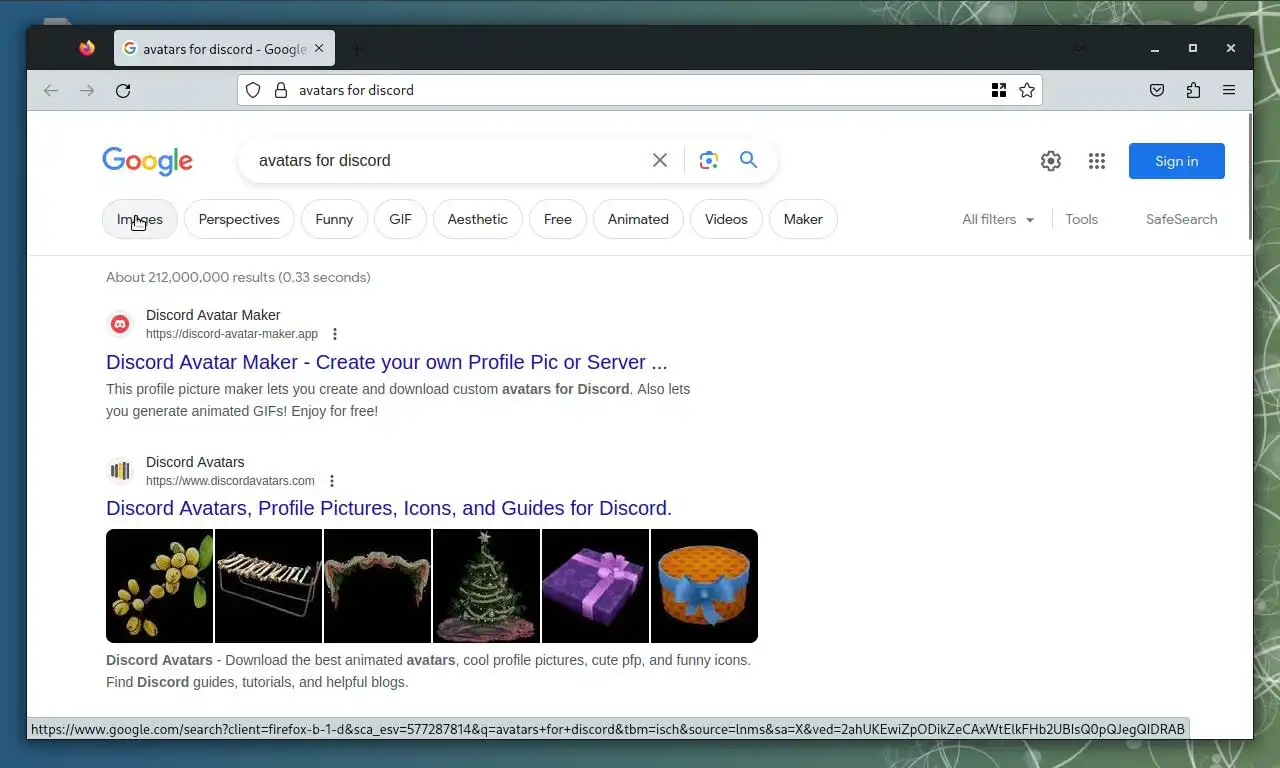Open a new tab with plus button
1280x768 pixels.
coord(357,48)
